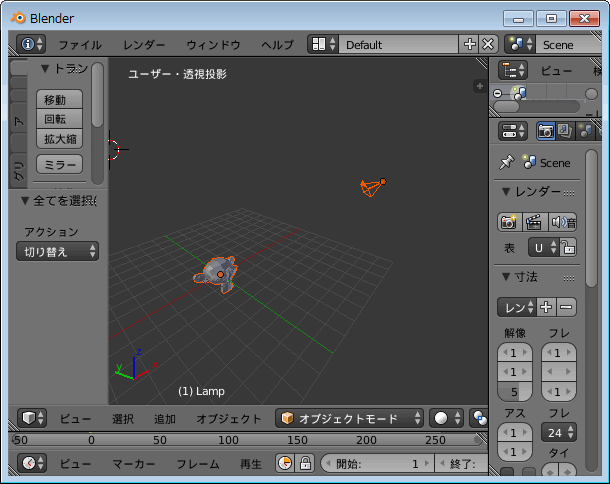This screenshot has width=610, height=484.
Task: Open the frame rate 24 dropdown
Action: 558,432
